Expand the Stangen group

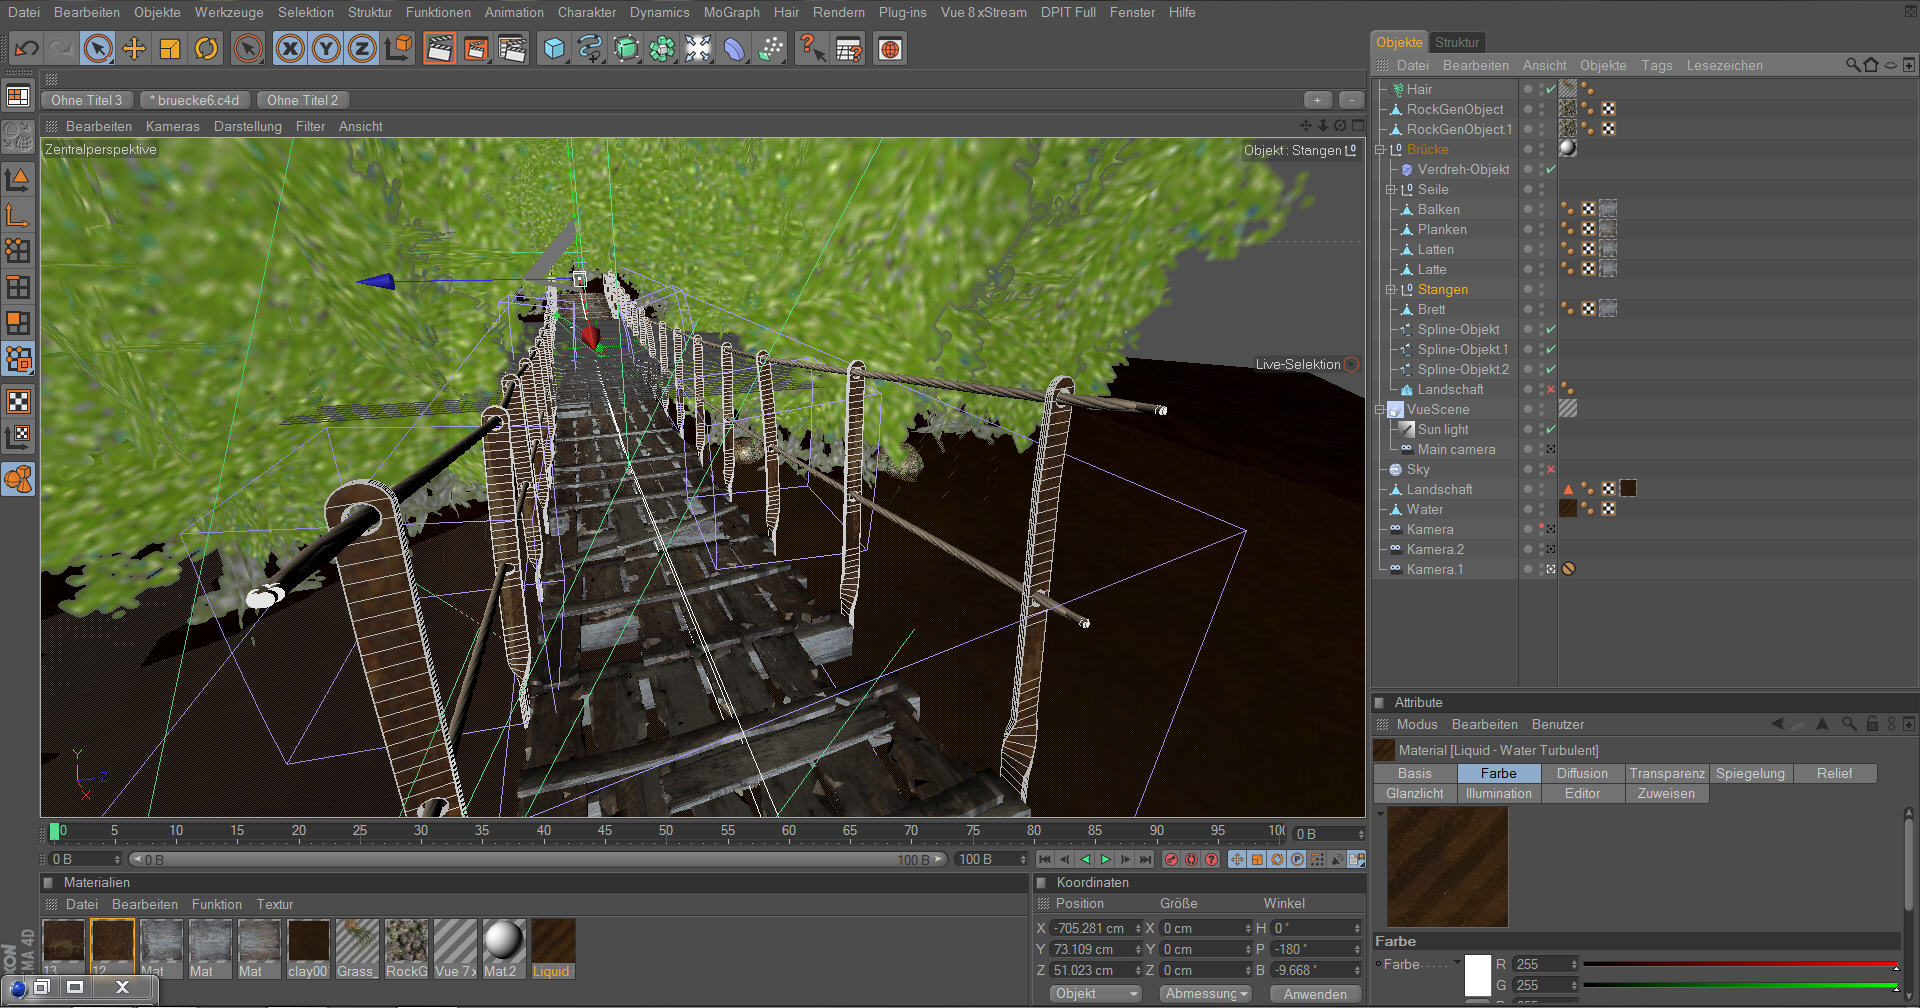point(1390,290)
